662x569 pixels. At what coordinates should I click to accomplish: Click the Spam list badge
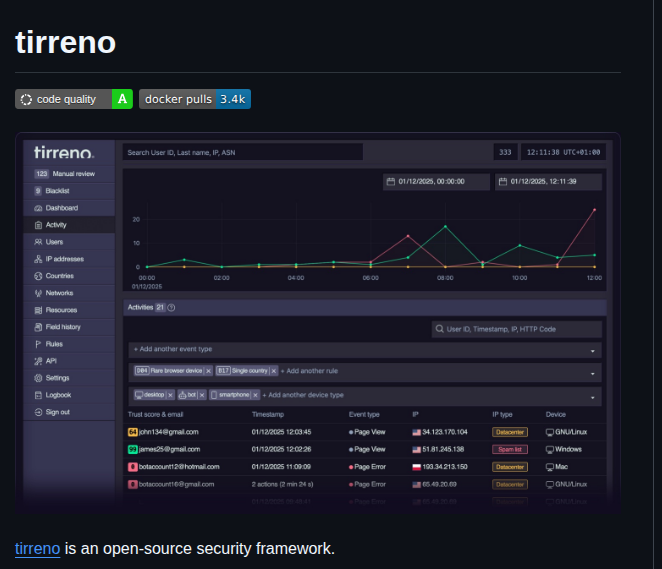pyautogui.click(x=510, y=449)
